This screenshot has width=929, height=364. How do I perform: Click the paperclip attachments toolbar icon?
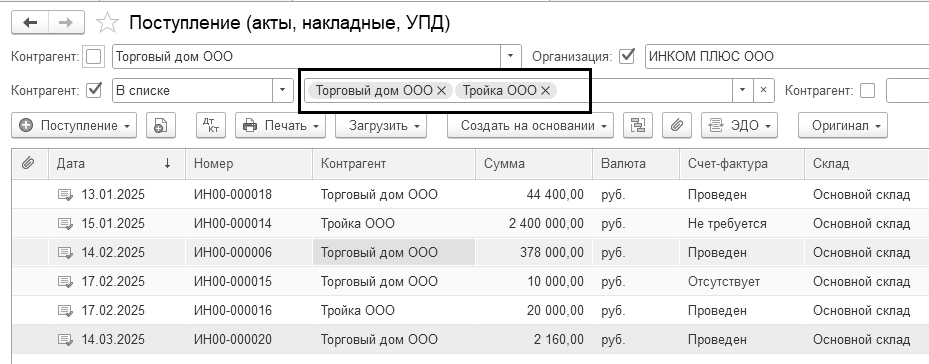coord(677,126)
